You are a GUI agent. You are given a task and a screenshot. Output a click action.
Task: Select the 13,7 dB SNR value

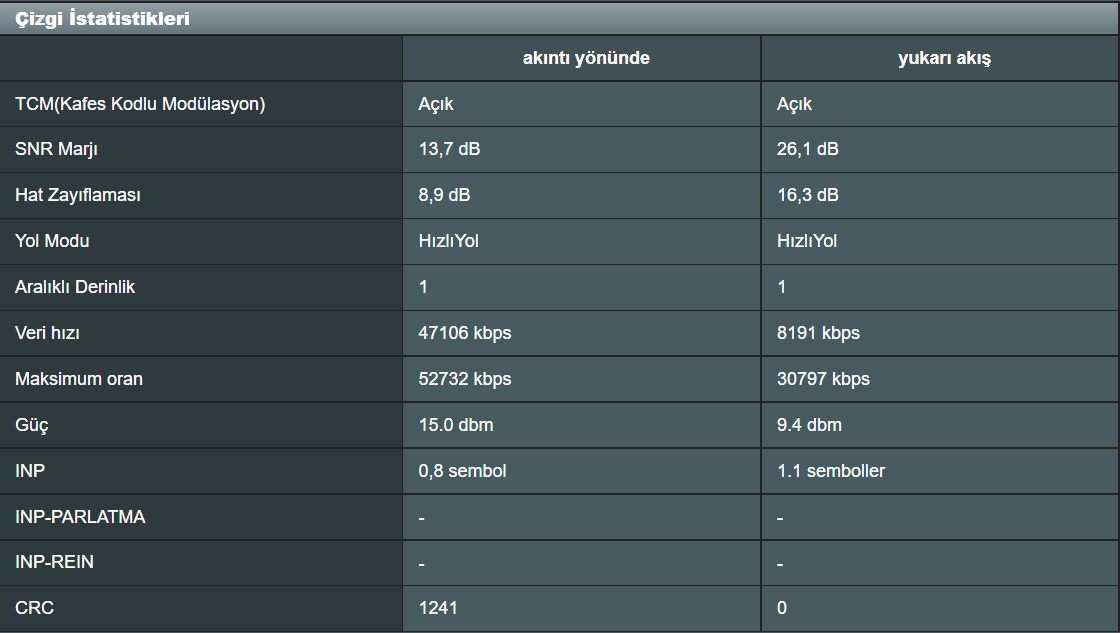[449, 150]
